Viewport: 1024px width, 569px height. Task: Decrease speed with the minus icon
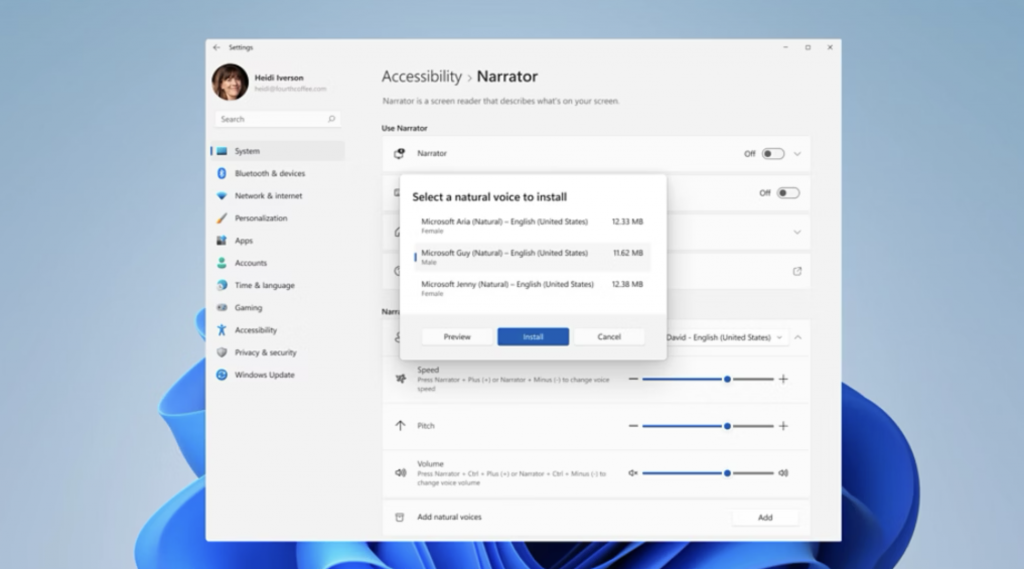(x=633, y=379)
